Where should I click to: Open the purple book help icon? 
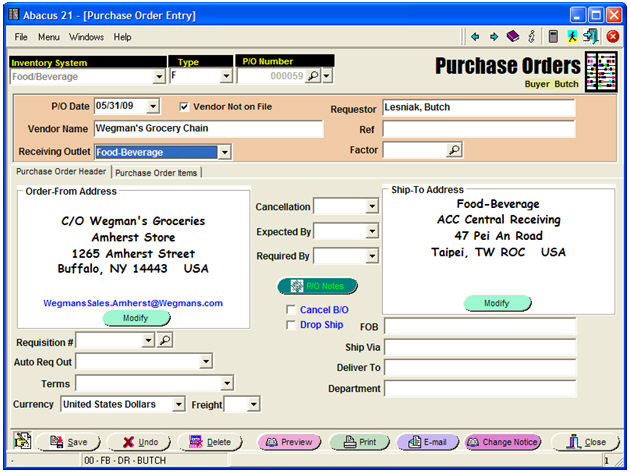click(512, 37)
